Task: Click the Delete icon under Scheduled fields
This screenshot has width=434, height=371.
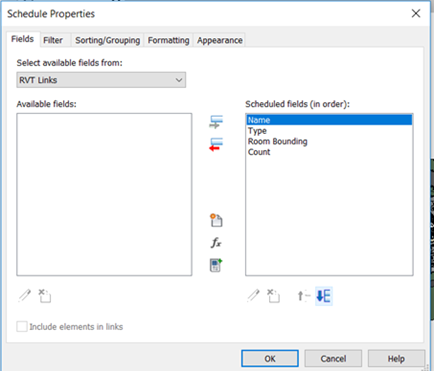Action: 273,296
